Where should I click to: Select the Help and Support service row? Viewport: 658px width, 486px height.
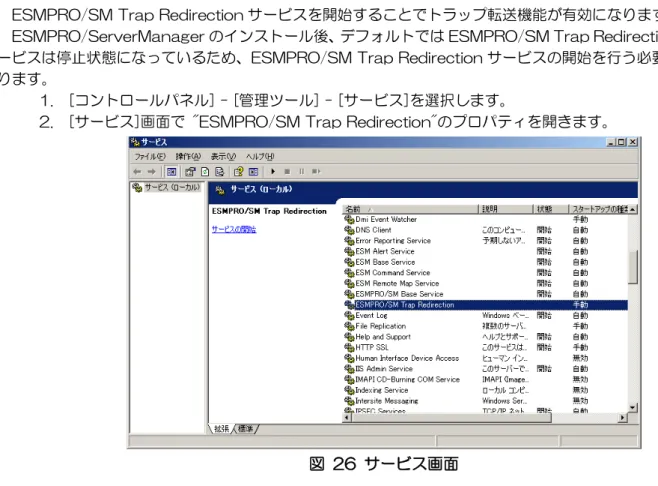486,337
